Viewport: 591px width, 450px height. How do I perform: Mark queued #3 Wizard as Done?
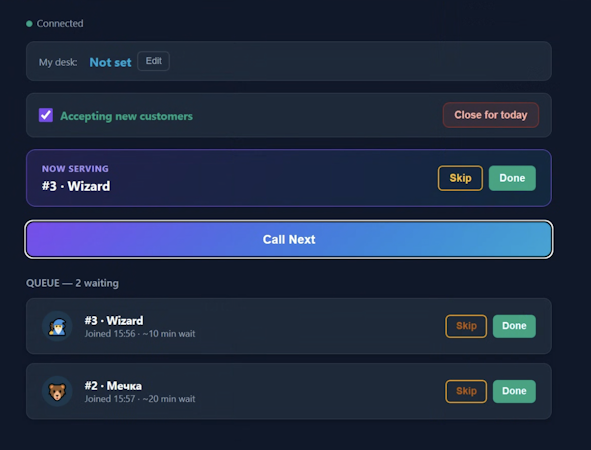pyautogui.click(x=514, y=326)
